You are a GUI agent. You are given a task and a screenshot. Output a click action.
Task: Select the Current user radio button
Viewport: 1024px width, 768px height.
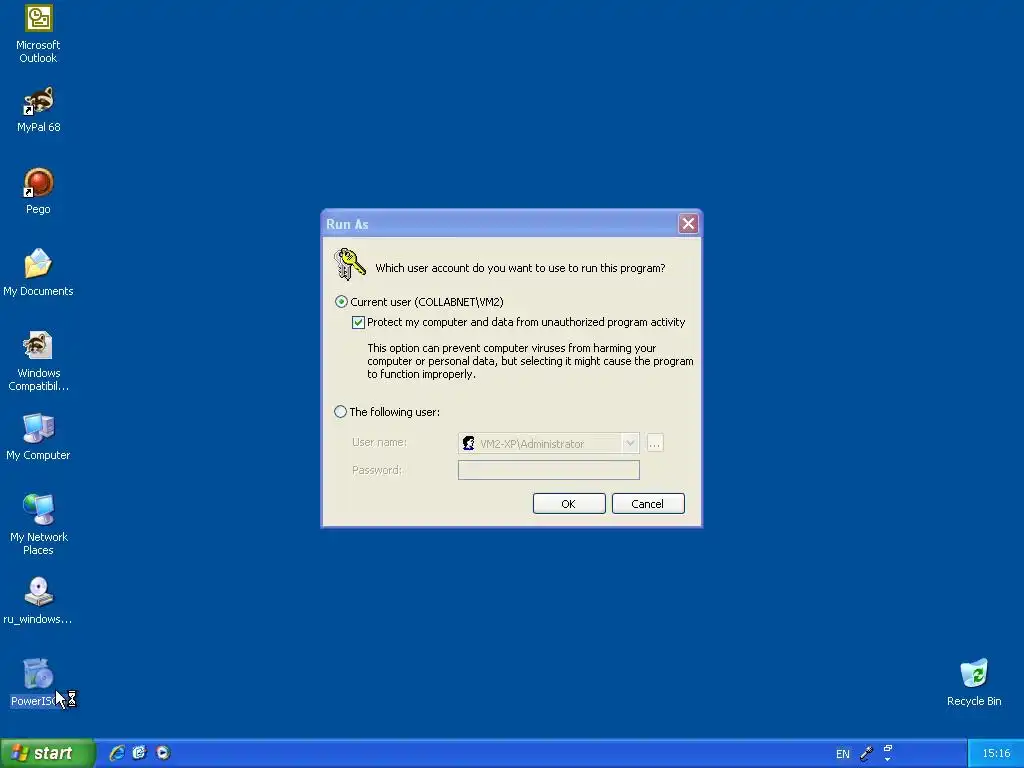click(x=341, y=302)
